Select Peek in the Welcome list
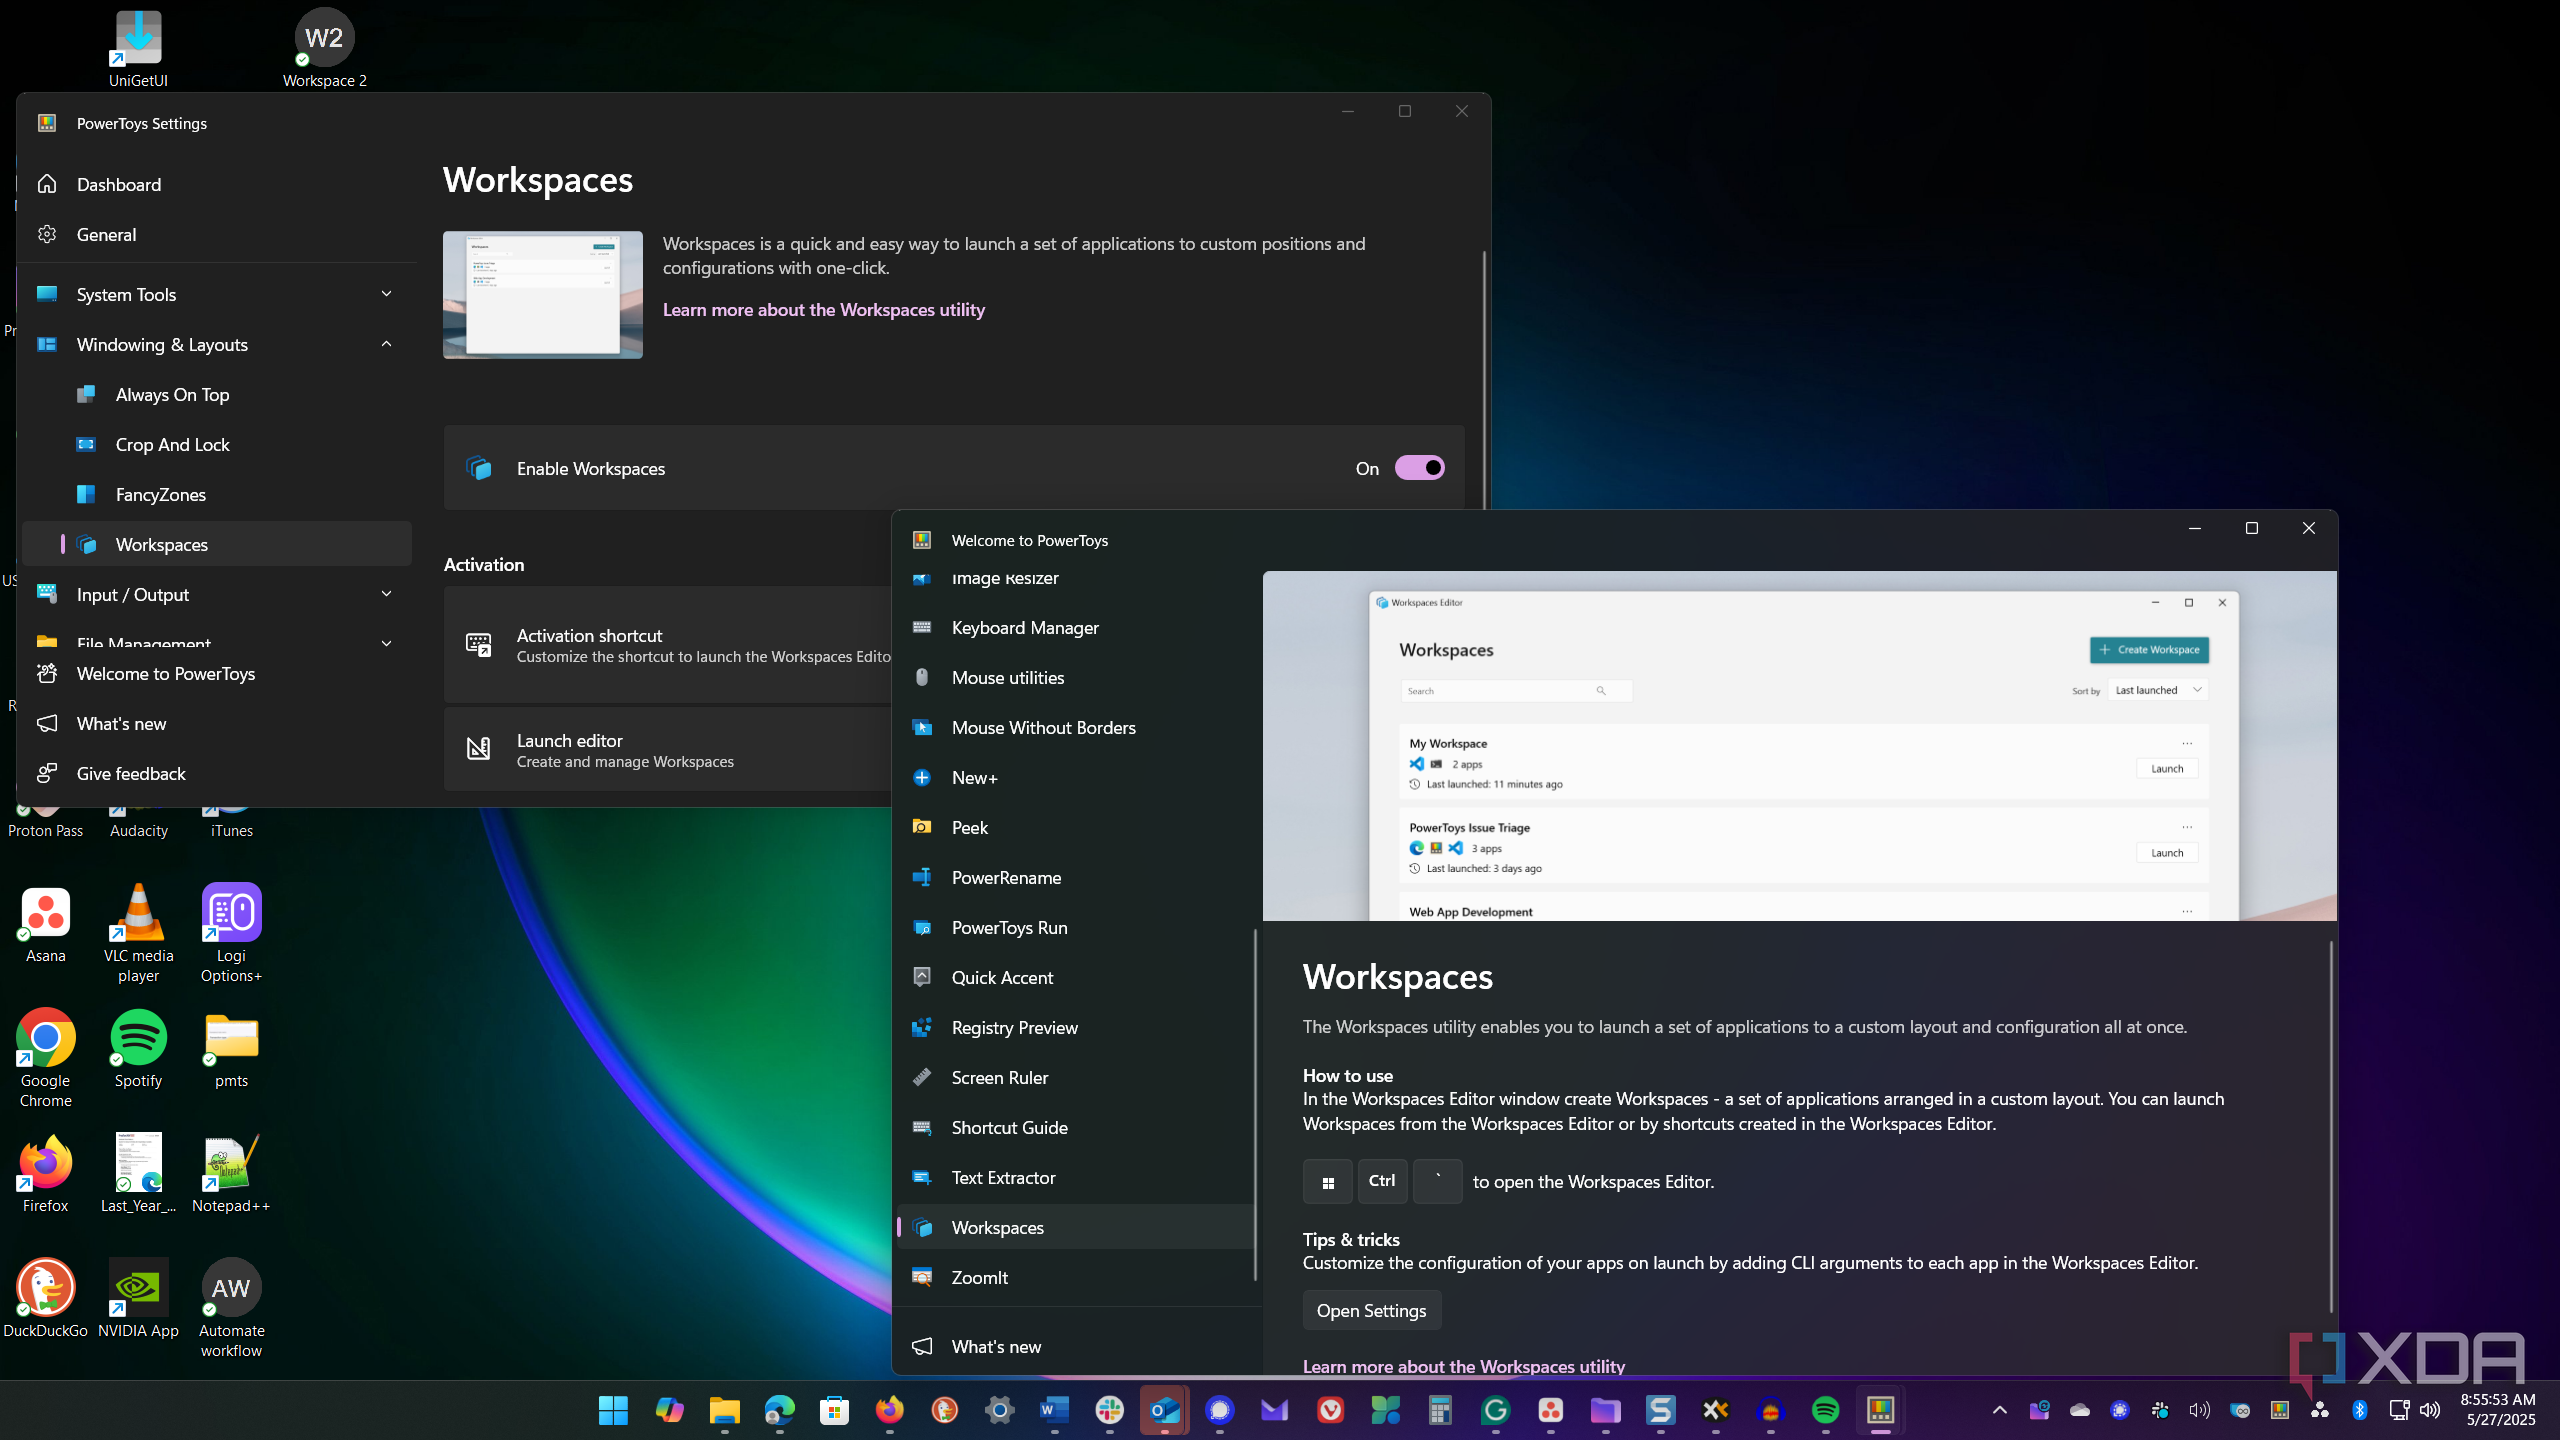This screenshot has height=1440, width=2560. click(1074, 827)
